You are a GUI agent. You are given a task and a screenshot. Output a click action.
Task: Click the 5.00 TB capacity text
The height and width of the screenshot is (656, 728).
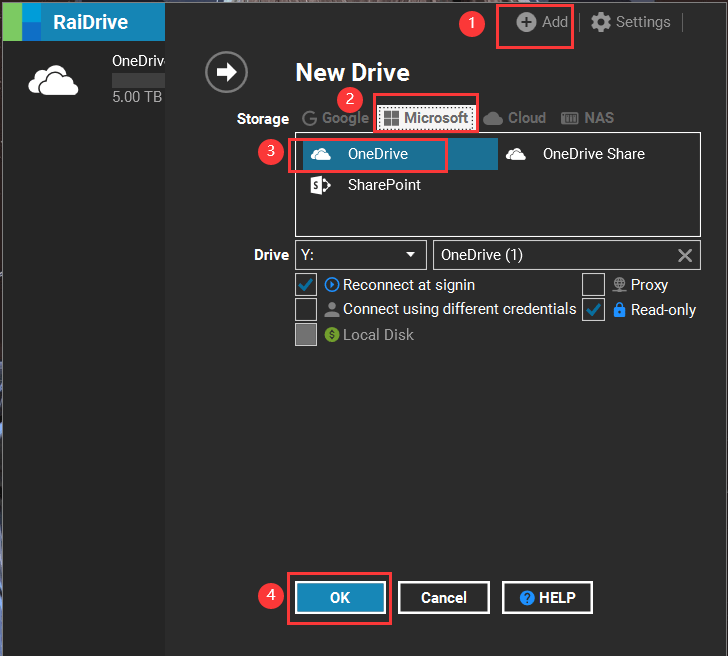[137, 97]
